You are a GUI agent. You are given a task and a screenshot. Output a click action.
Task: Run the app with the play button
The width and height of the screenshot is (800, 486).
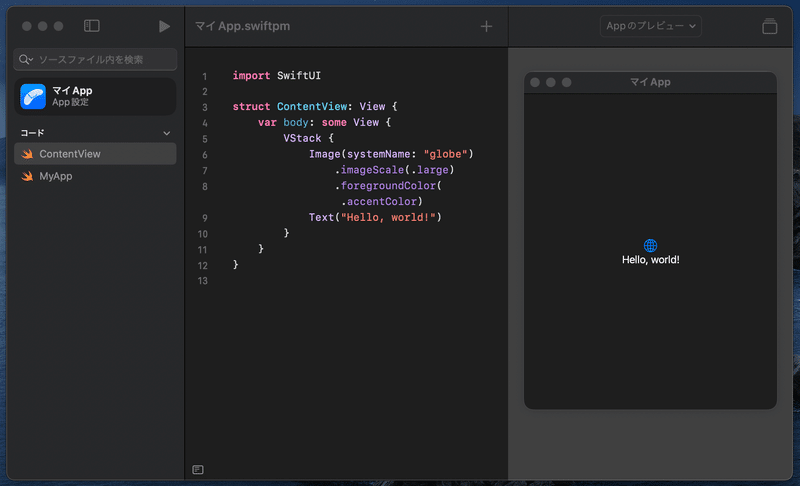pos(164,26)
